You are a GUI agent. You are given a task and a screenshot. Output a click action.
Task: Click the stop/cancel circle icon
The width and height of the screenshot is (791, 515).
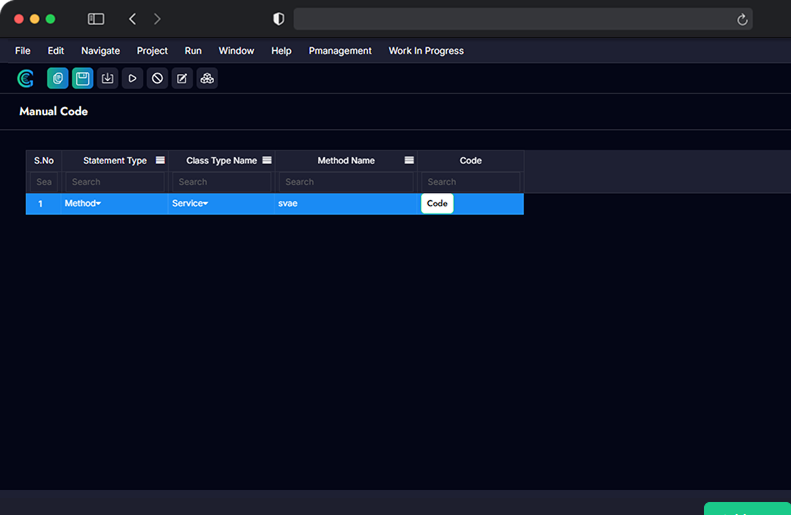point(157,78)
